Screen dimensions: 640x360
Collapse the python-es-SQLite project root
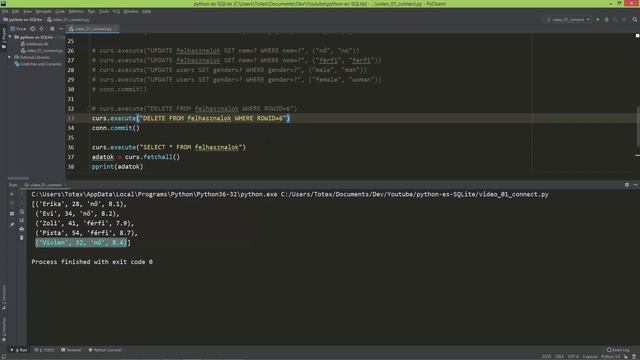tap(10, 37)
